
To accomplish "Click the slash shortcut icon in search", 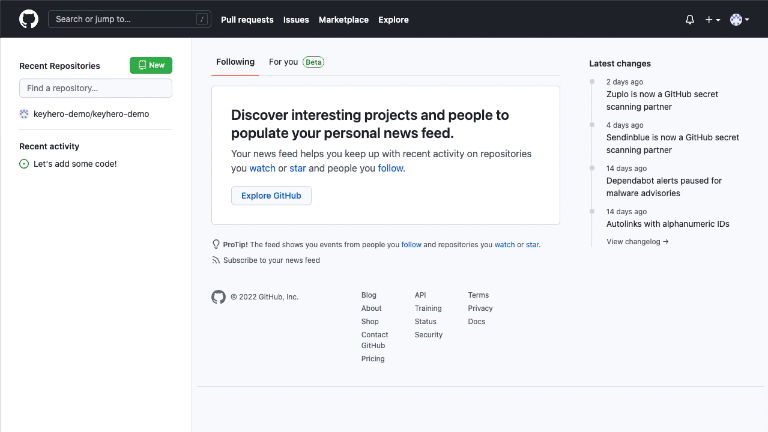I will (202, 19).
